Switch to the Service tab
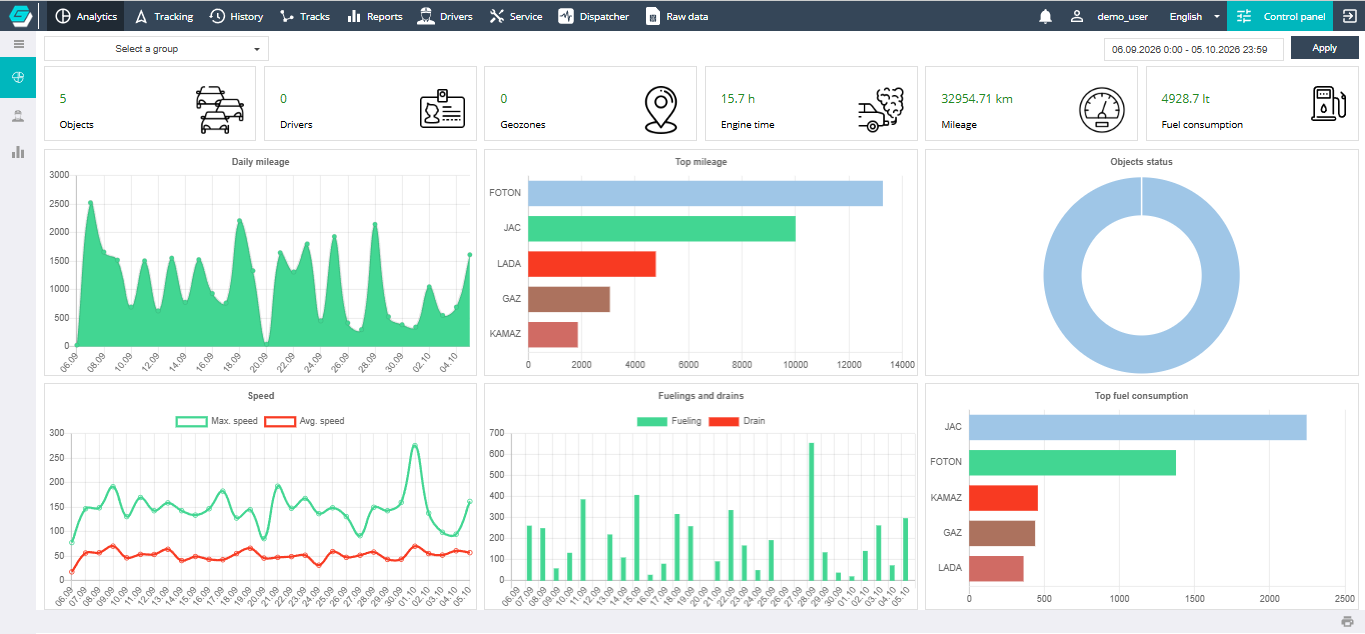The width and height of the screenshot is (1365, 634). click(x=516, y=16)
